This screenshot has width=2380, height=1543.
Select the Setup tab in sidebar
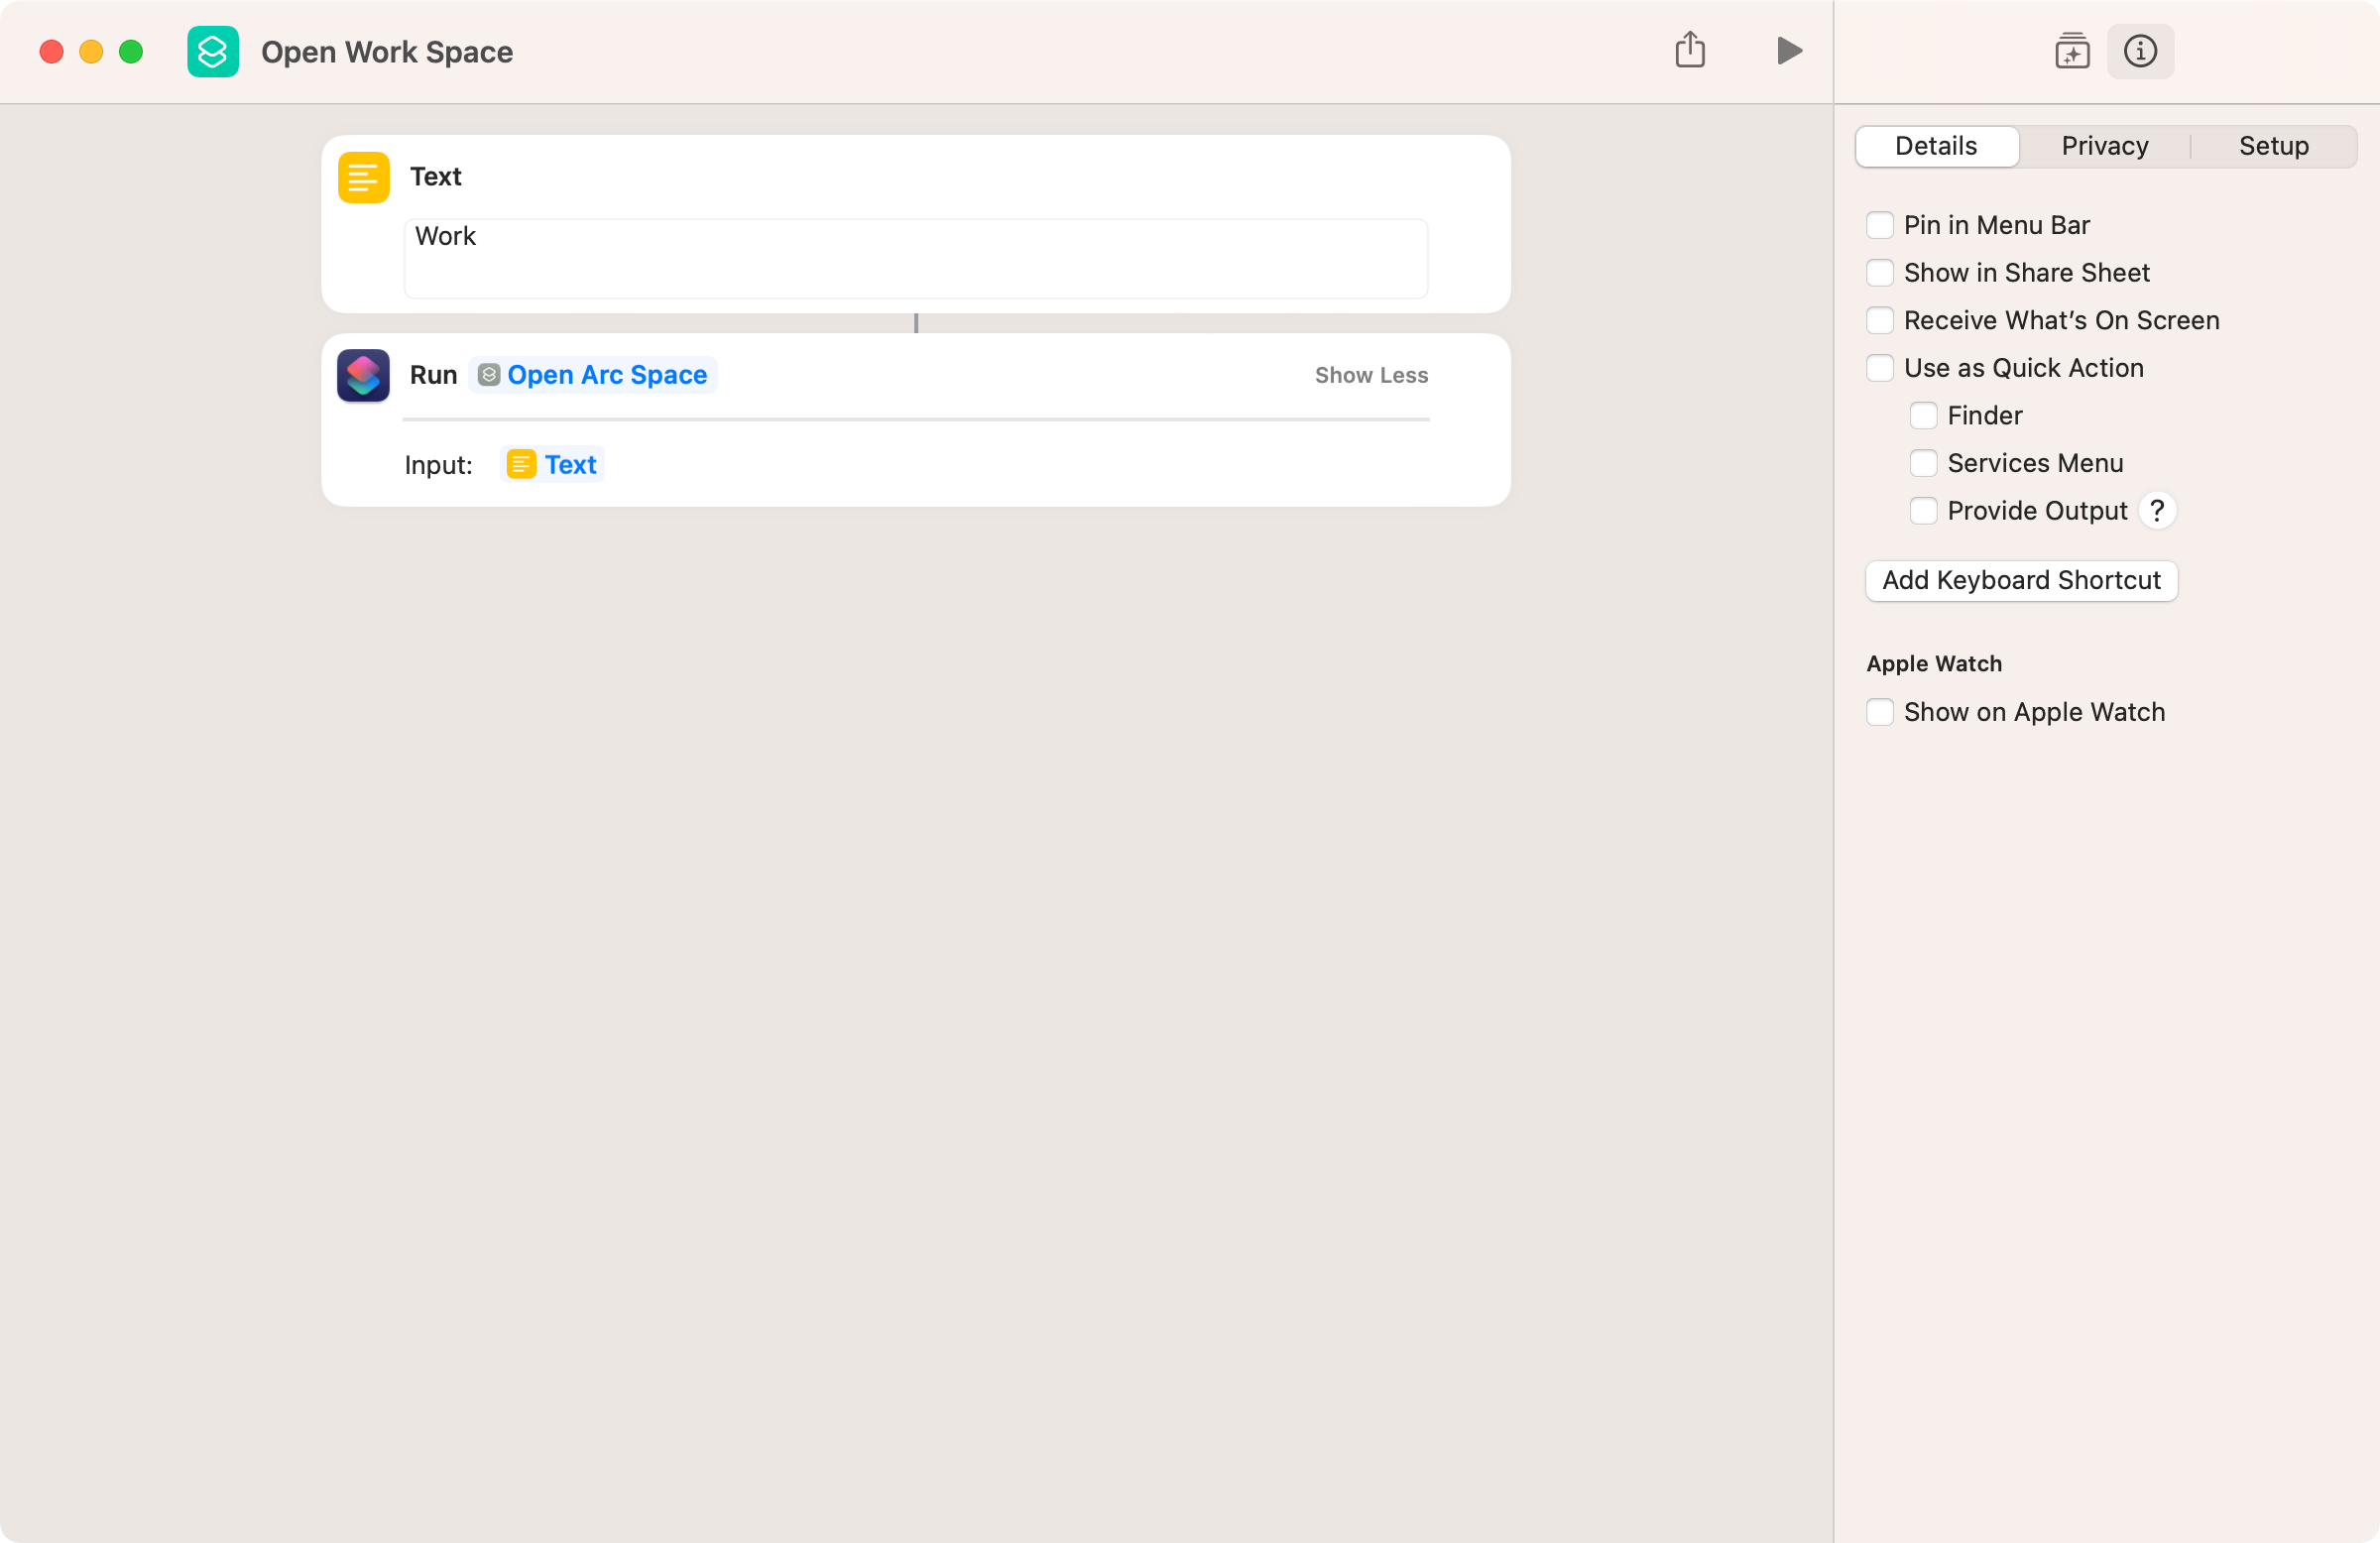pos(2274,144)
